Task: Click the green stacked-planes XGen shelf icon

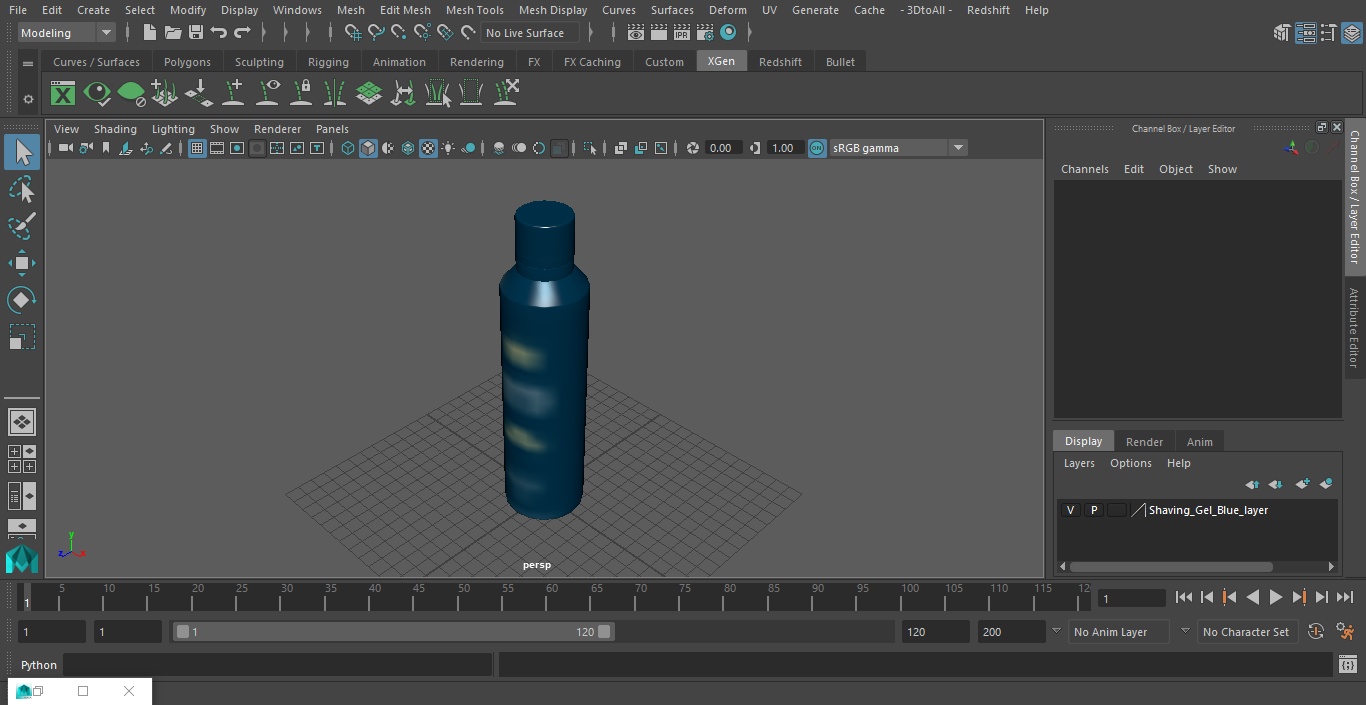Action: [x=369, y=94]
